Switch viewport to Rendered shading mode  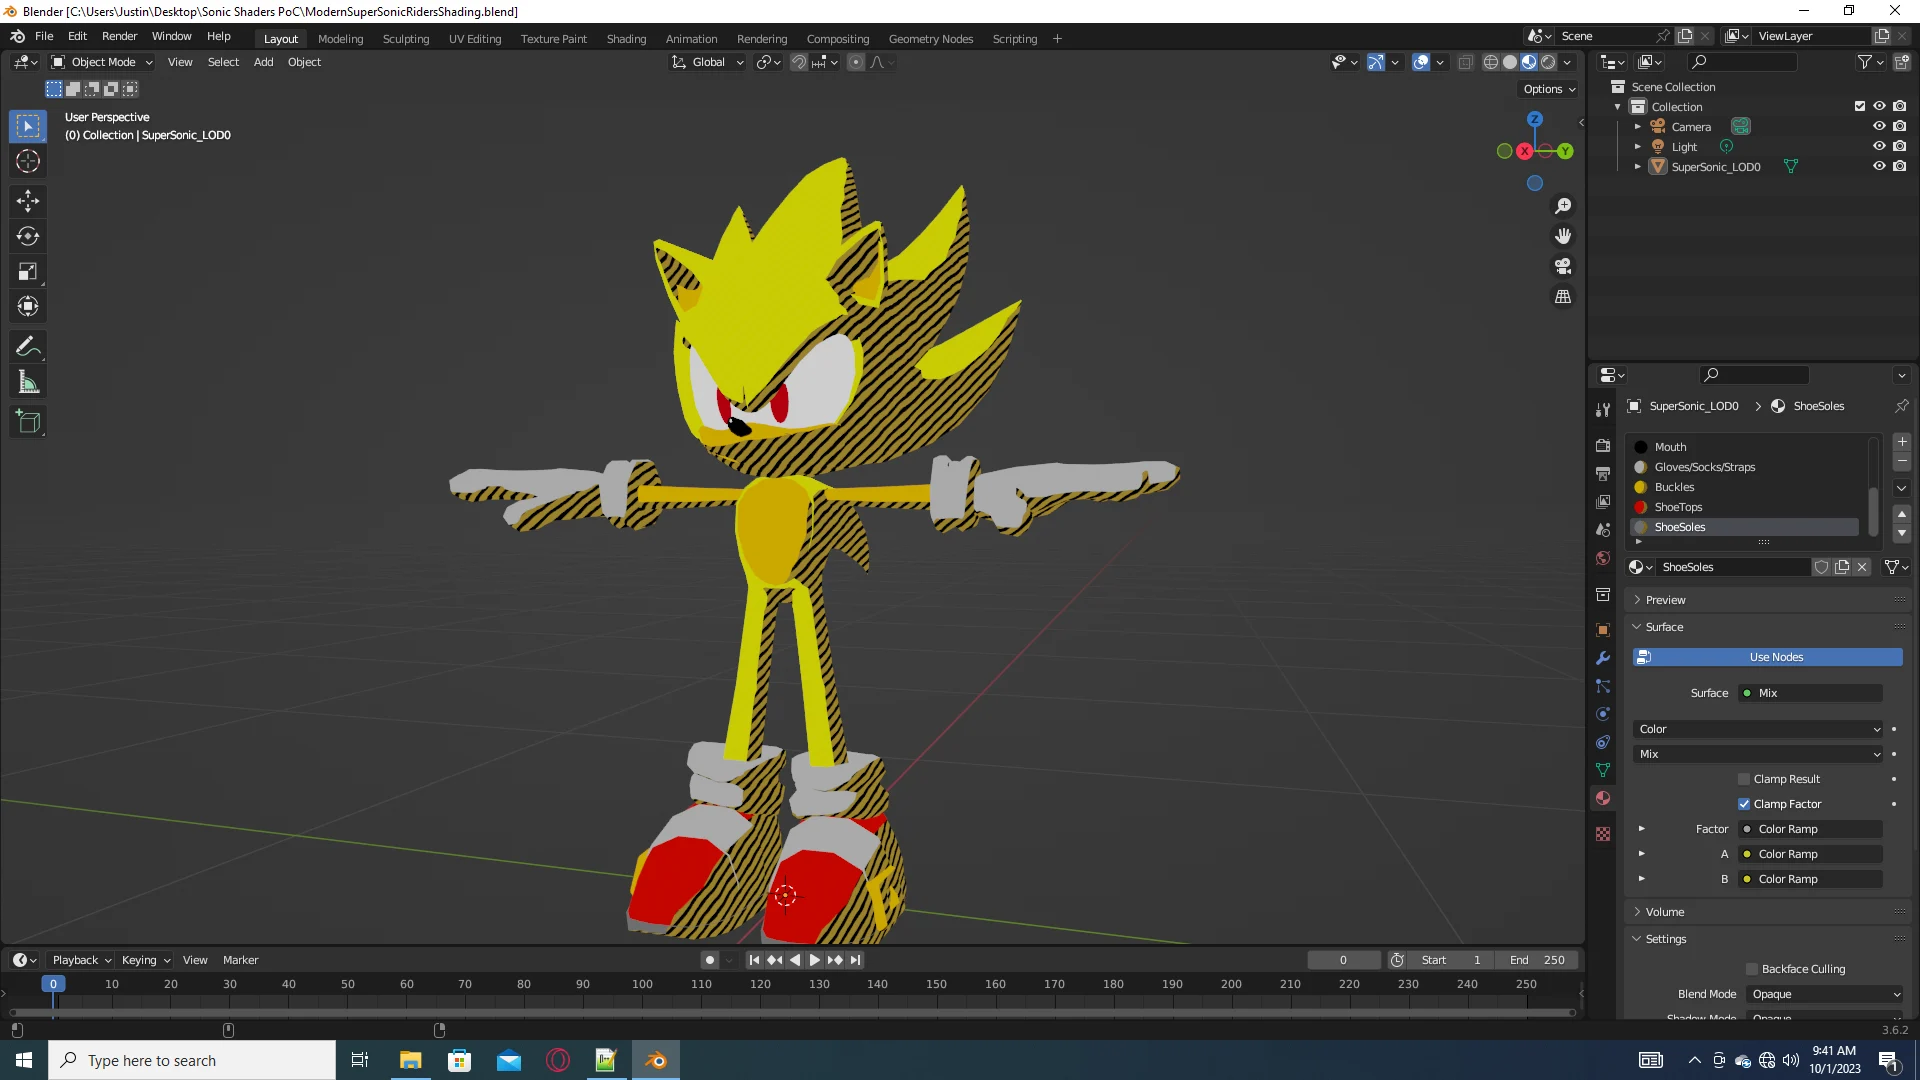pos(1549,61)
